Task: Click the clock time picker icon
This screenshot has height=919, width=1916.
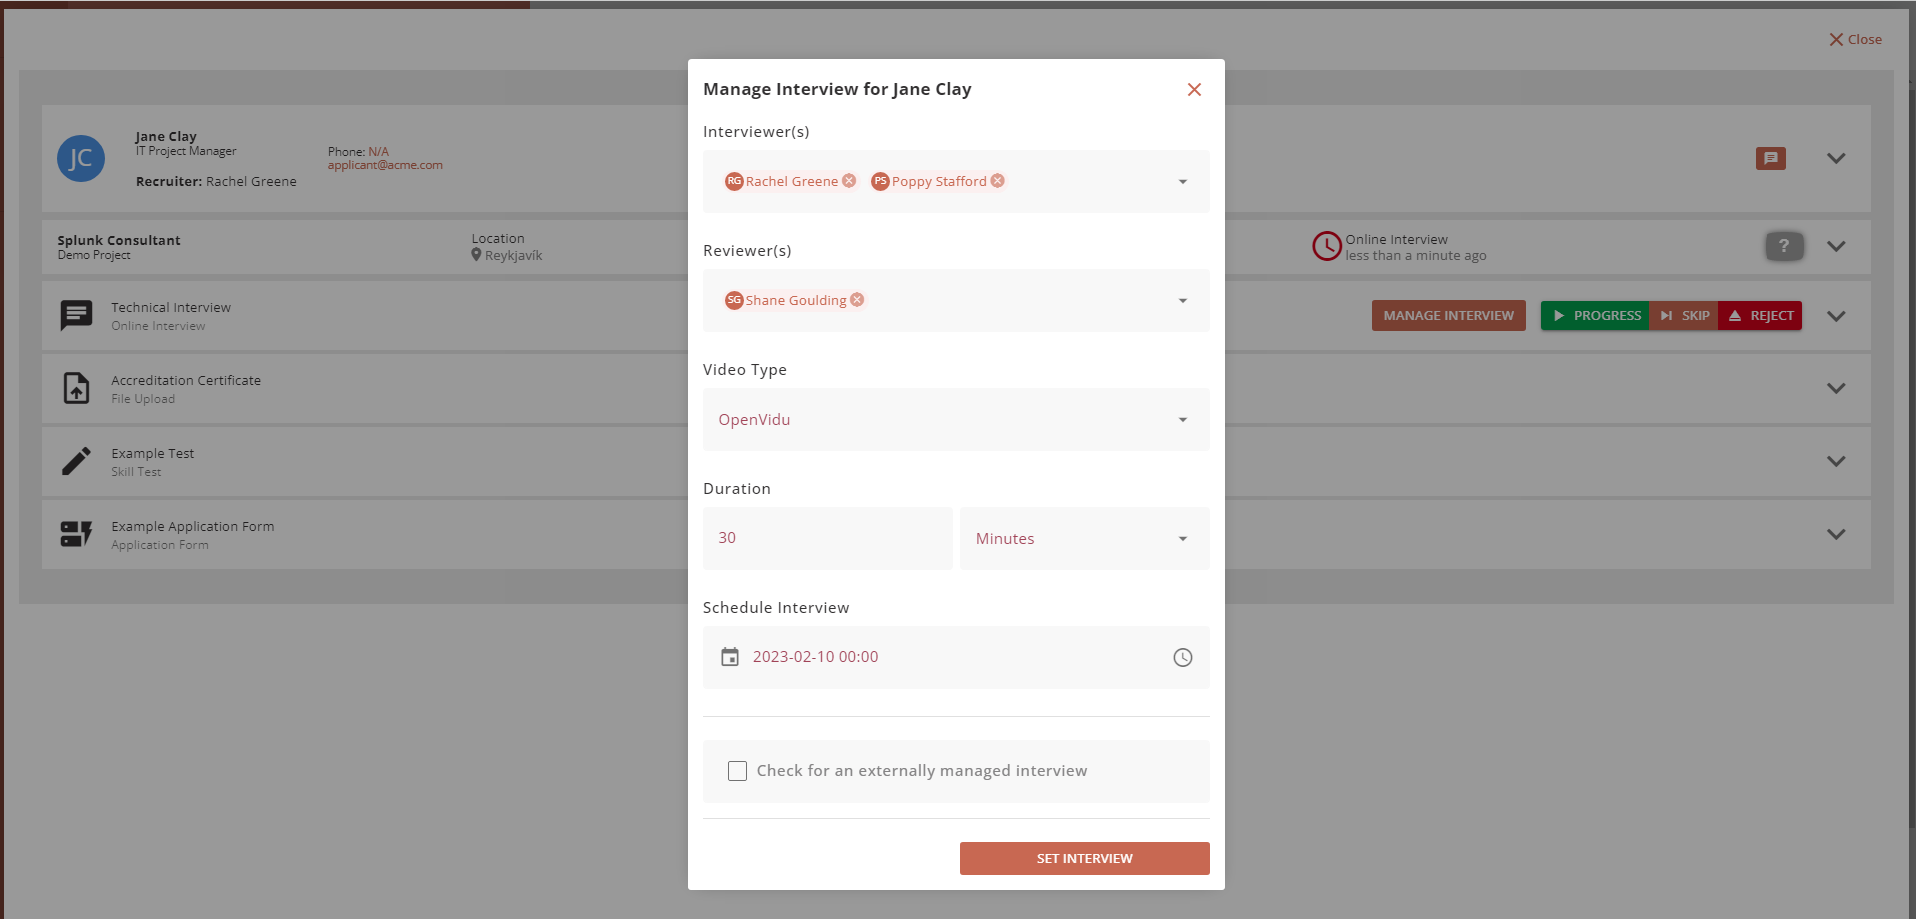Action: point(1182,657)
